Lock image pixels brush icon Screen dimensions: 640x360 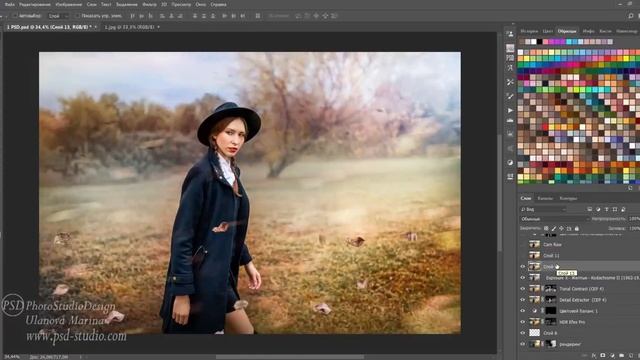click(554, 229)
